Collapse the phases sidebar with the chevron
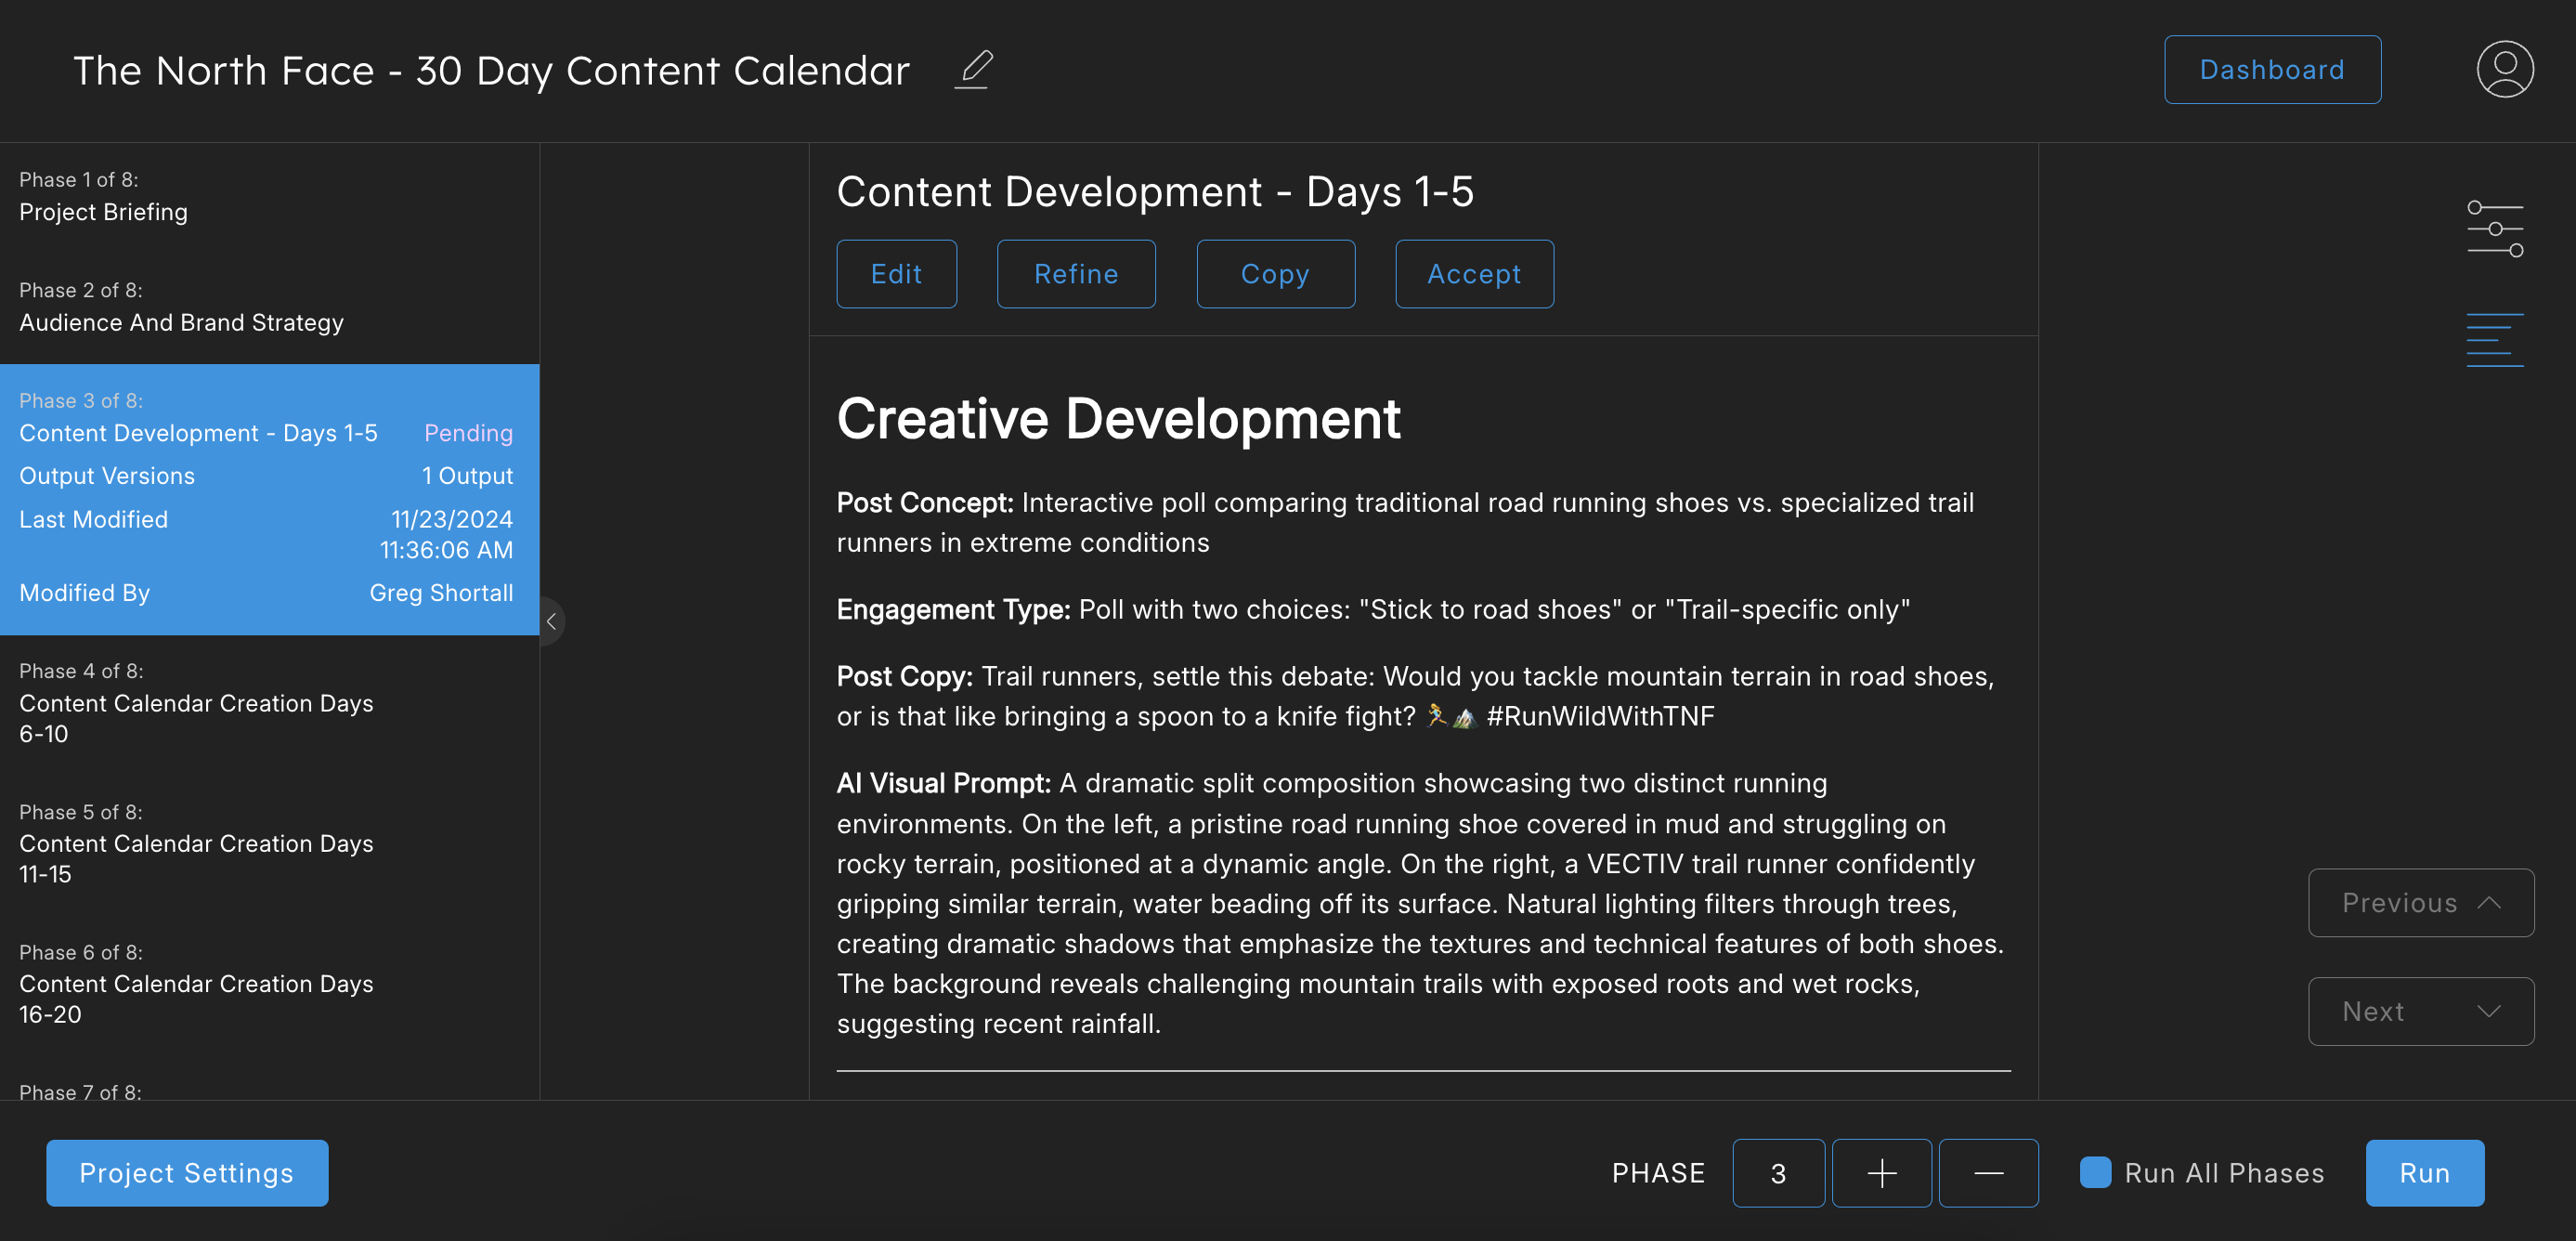 pos(551,621)
